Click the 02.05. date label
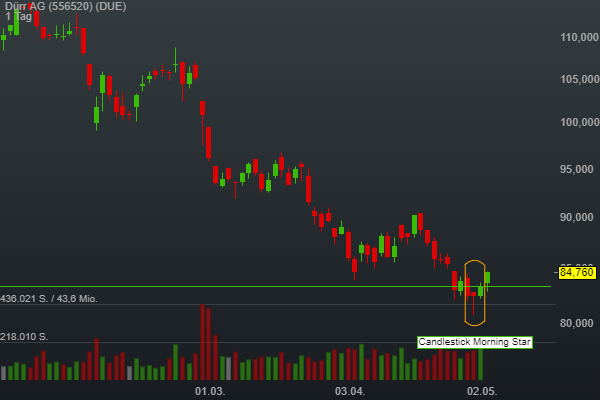The width and height of the screenshot is (600, 400). click(482, 391)
